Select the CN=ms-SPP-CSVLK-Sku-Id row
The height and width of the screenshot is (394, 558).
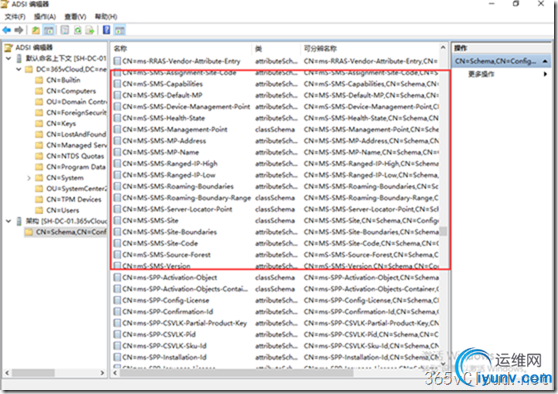point(276,346)
